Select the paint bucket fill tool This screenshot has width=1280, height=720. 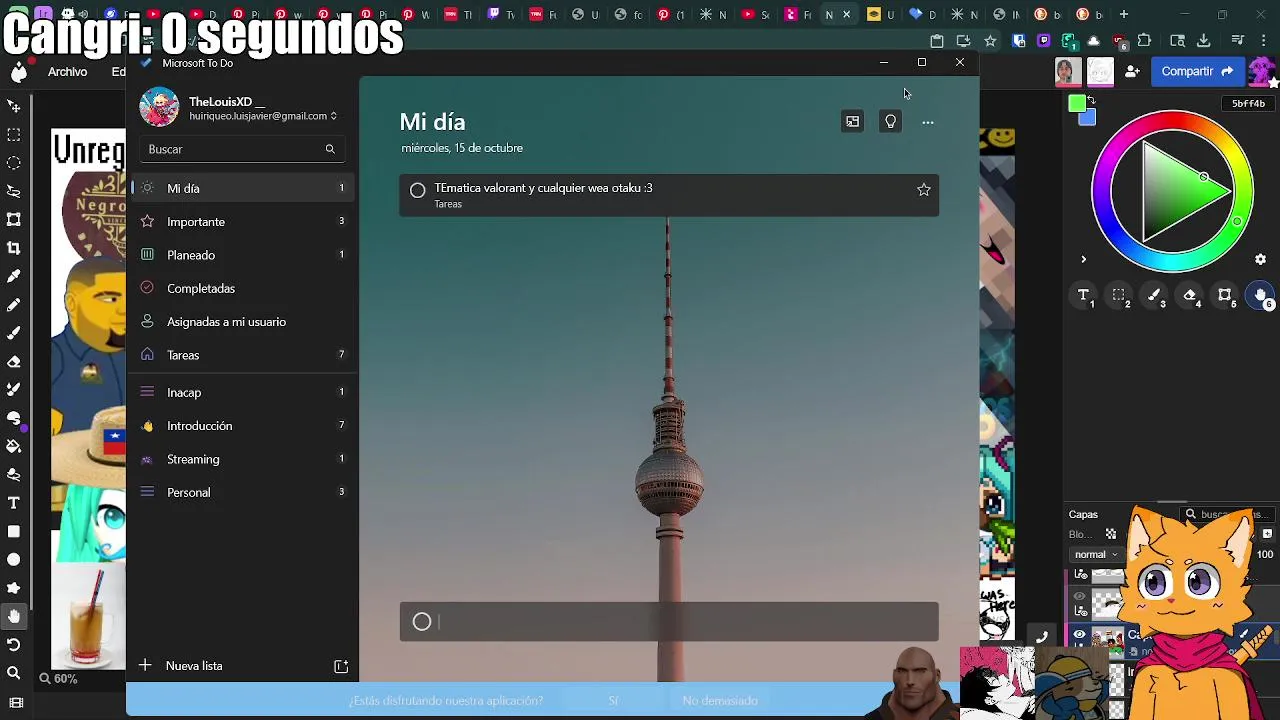[x=14, y=446]
